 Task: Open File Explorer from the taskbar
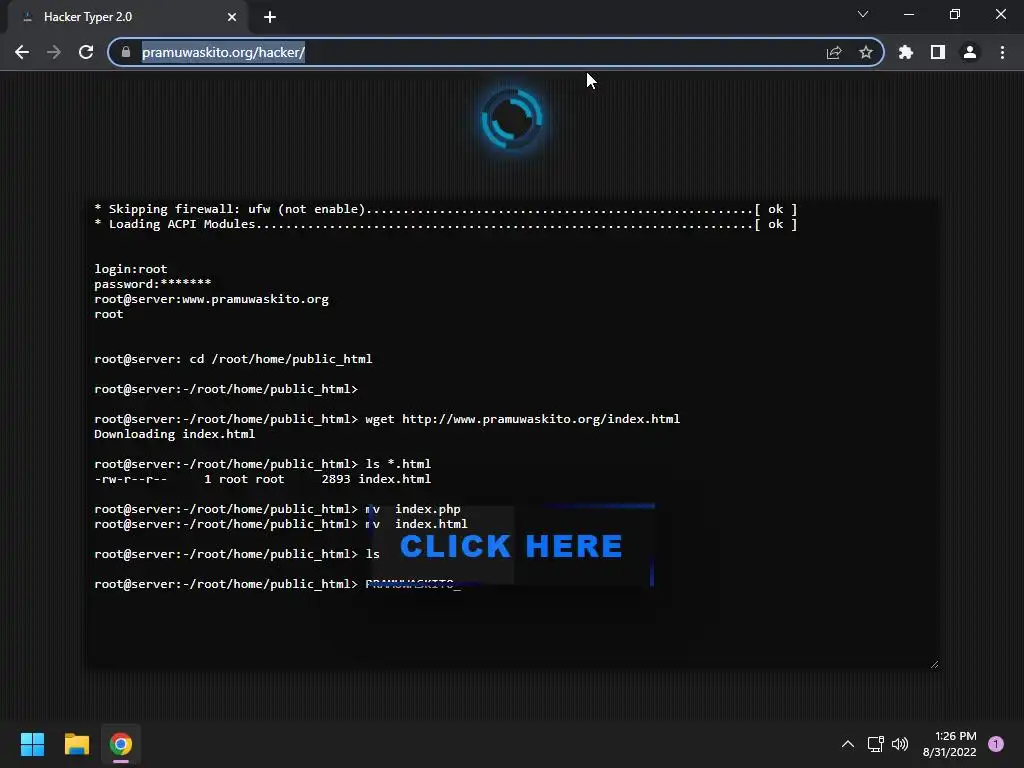point(76,744)
